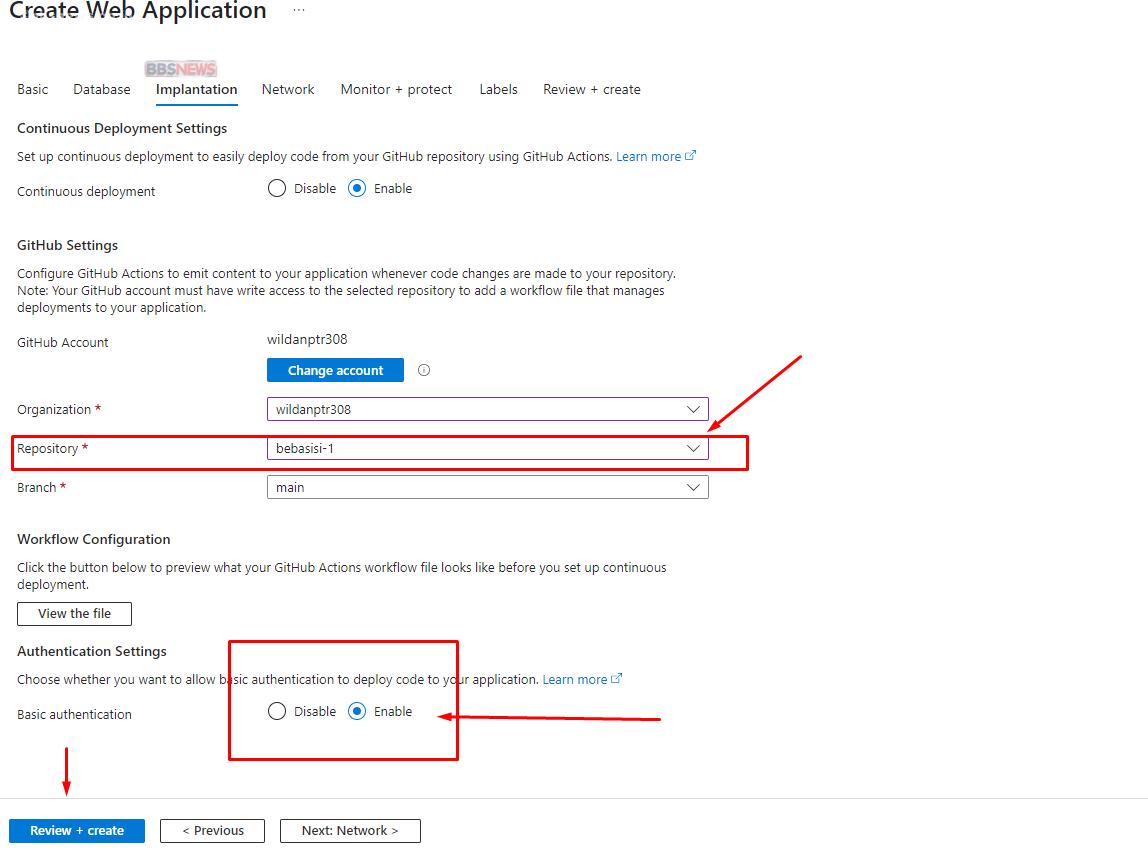Open the Monitor + protect tab
This screenshot has width=1148, height=851.
(x=396, y=89)
